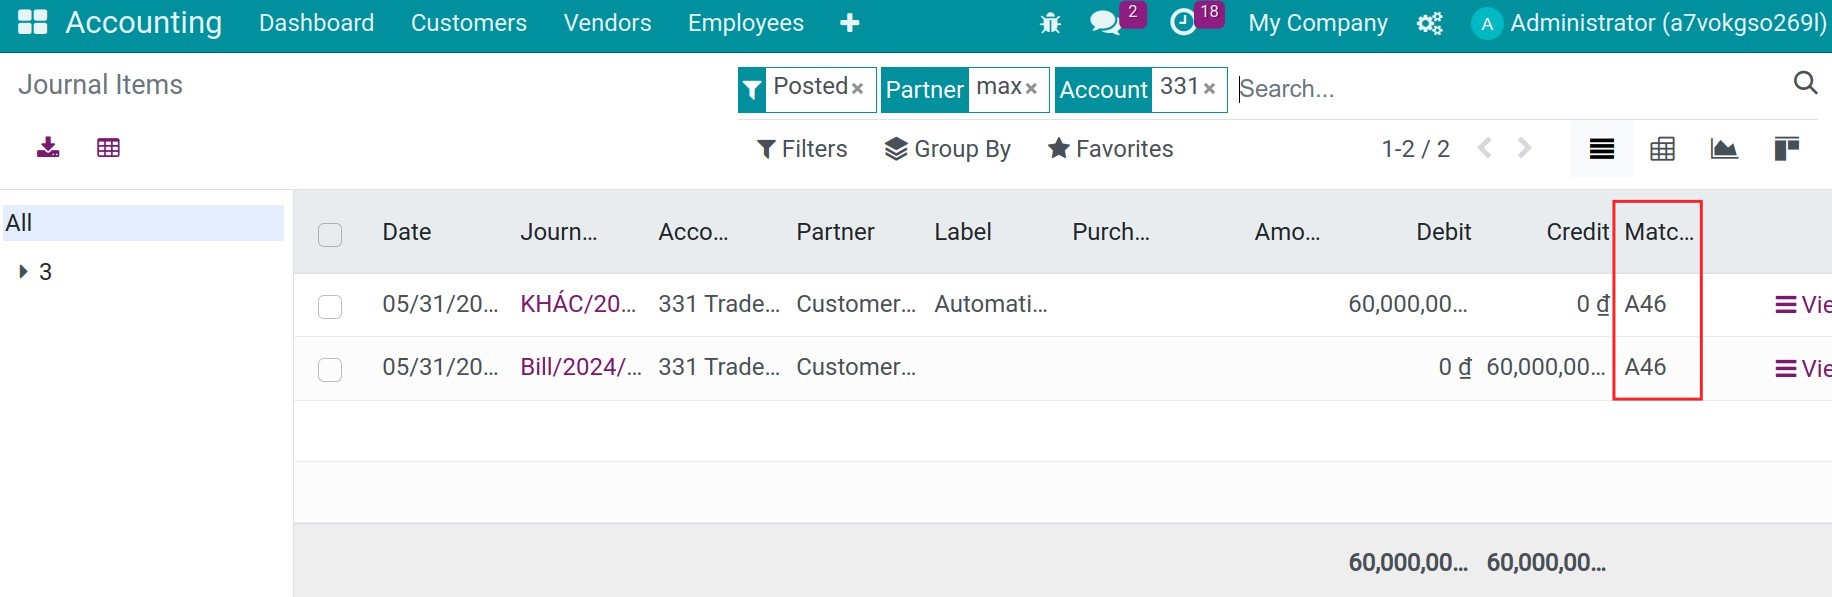This screenshot has height=597, width=1832.
Task: Click the export download icon
Action: (x=48, y=148)
